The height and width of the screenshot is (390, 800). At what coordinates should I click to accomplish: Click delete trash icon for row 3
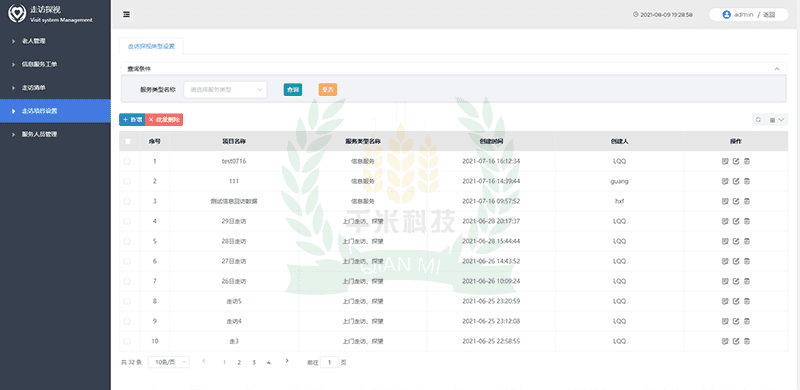747,201
